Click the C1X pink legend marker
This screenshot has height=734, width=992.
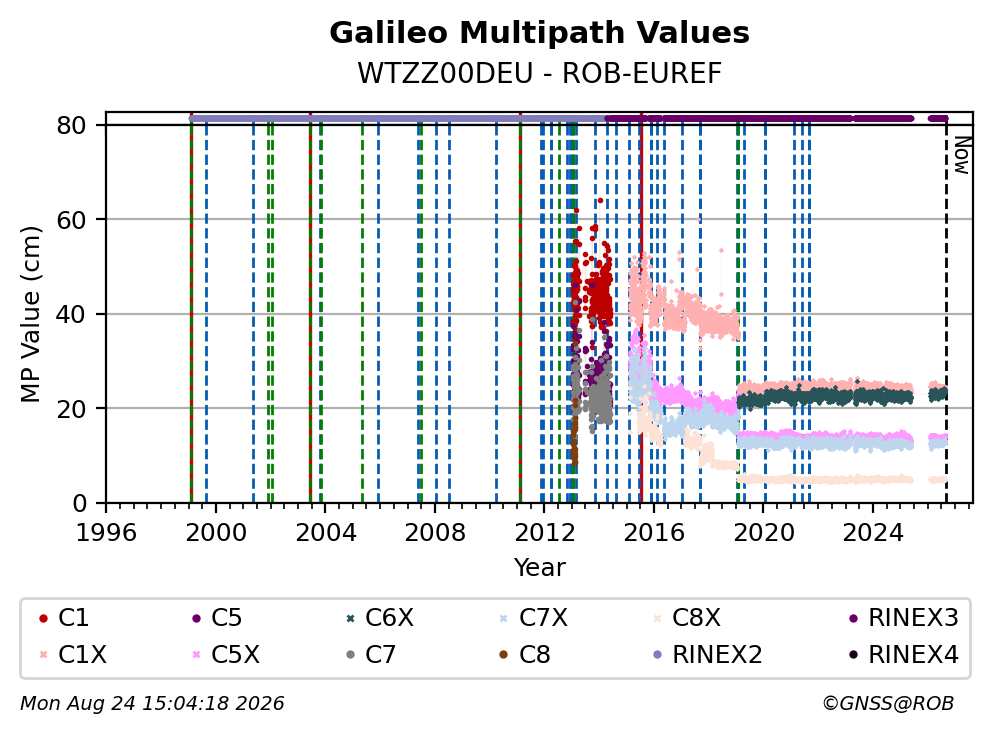[x=44, y=655]
